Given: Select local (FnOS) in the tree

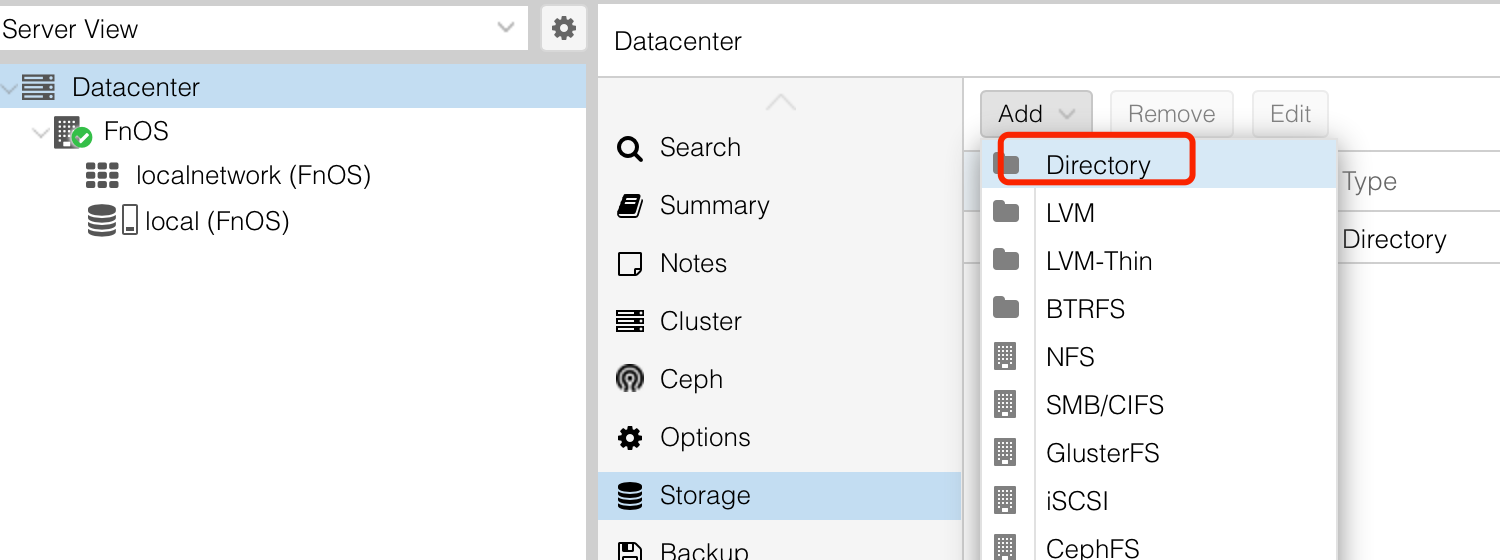Looking at the screenshot, I should pyautogui.click(x=217, y=220).
